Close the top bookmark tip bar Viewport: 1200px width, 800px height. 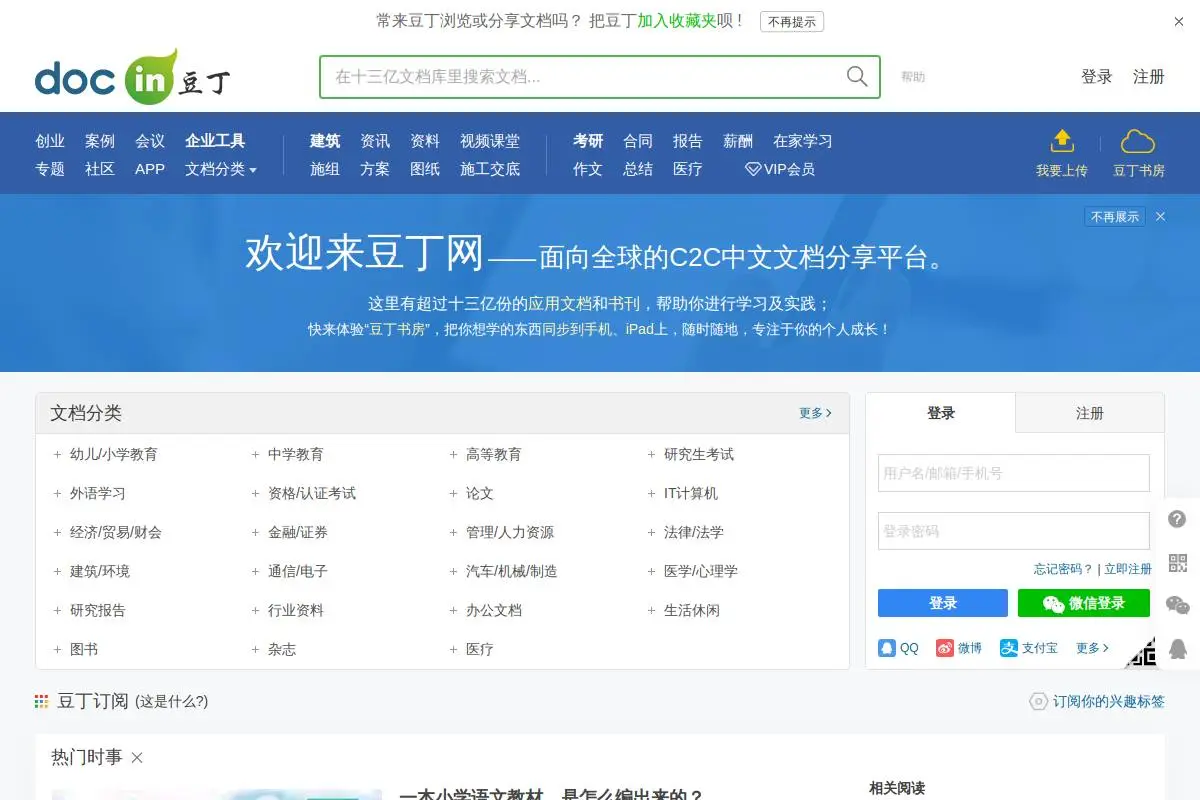[1179, 21]
